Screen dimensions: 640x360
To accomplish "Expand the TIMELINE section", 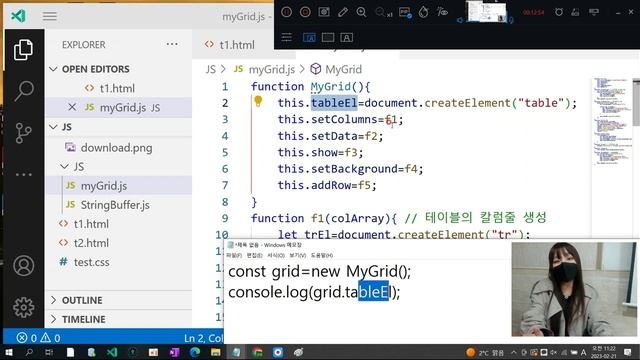I will tap(53, 319).
